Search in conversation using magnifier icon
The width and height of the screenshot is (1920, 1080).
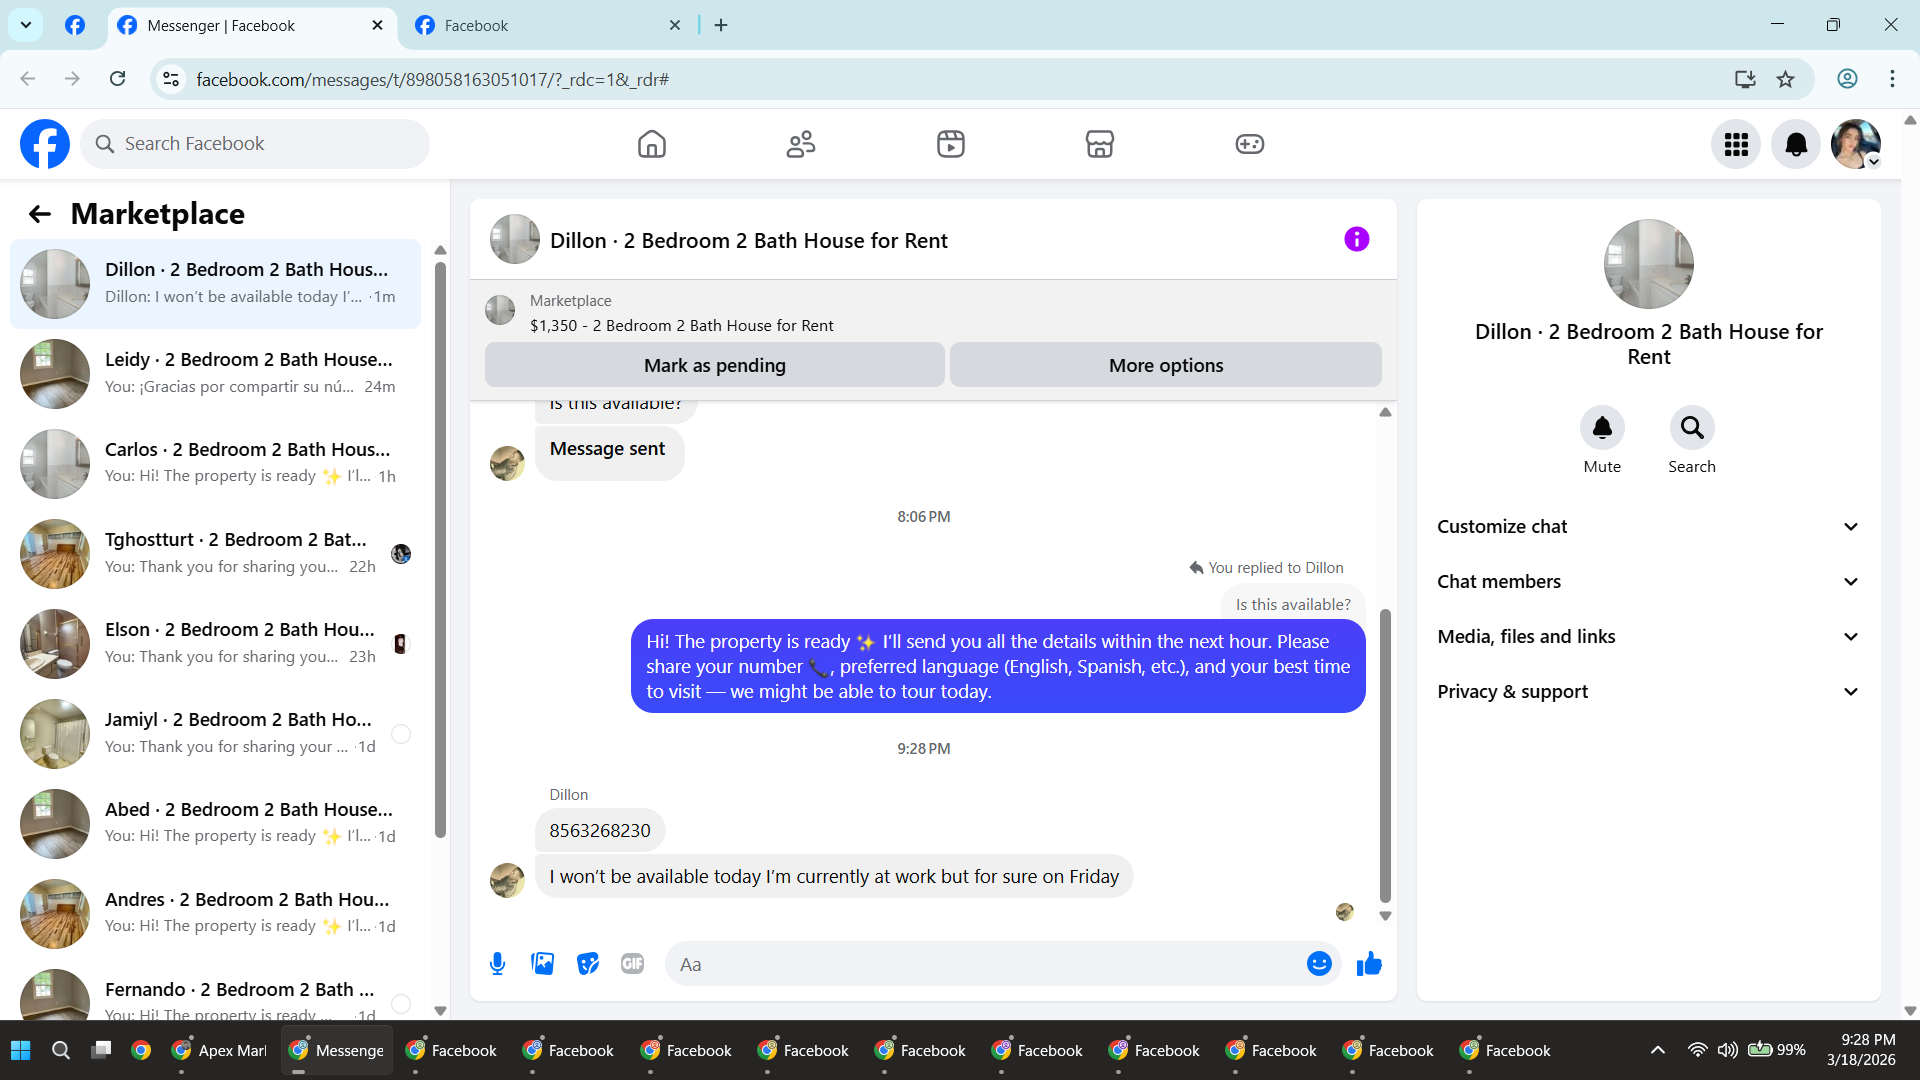(x=1691, y=428)
